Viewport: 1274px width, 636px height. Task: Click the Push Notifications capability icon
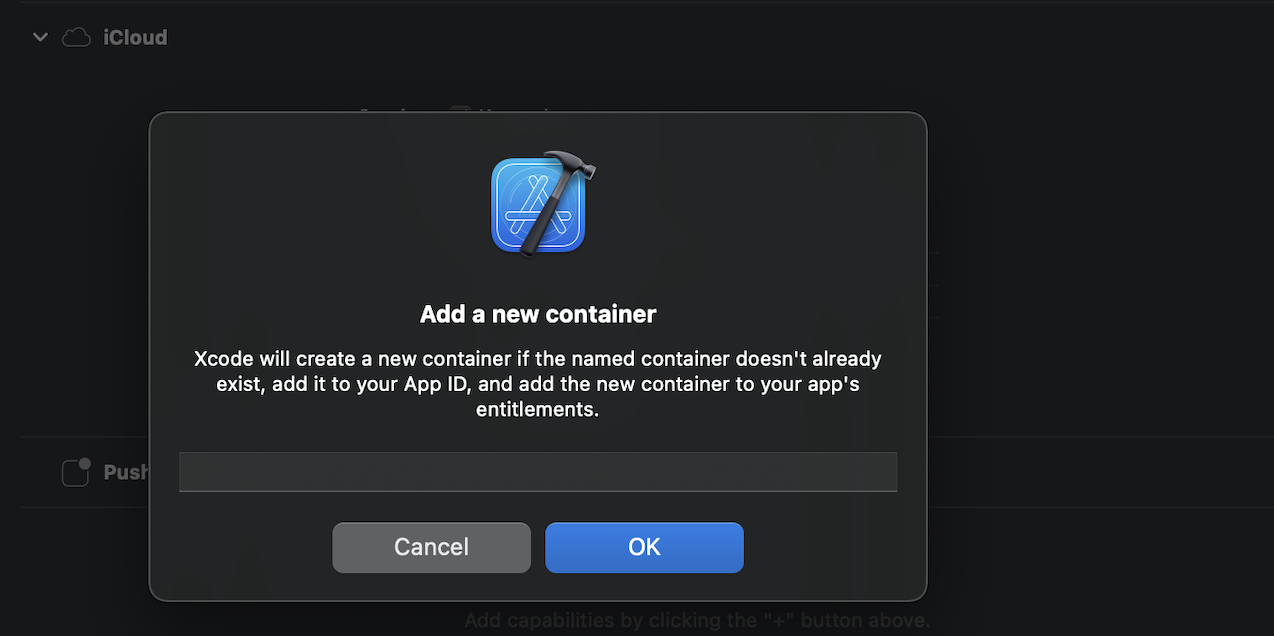point(75,472)
